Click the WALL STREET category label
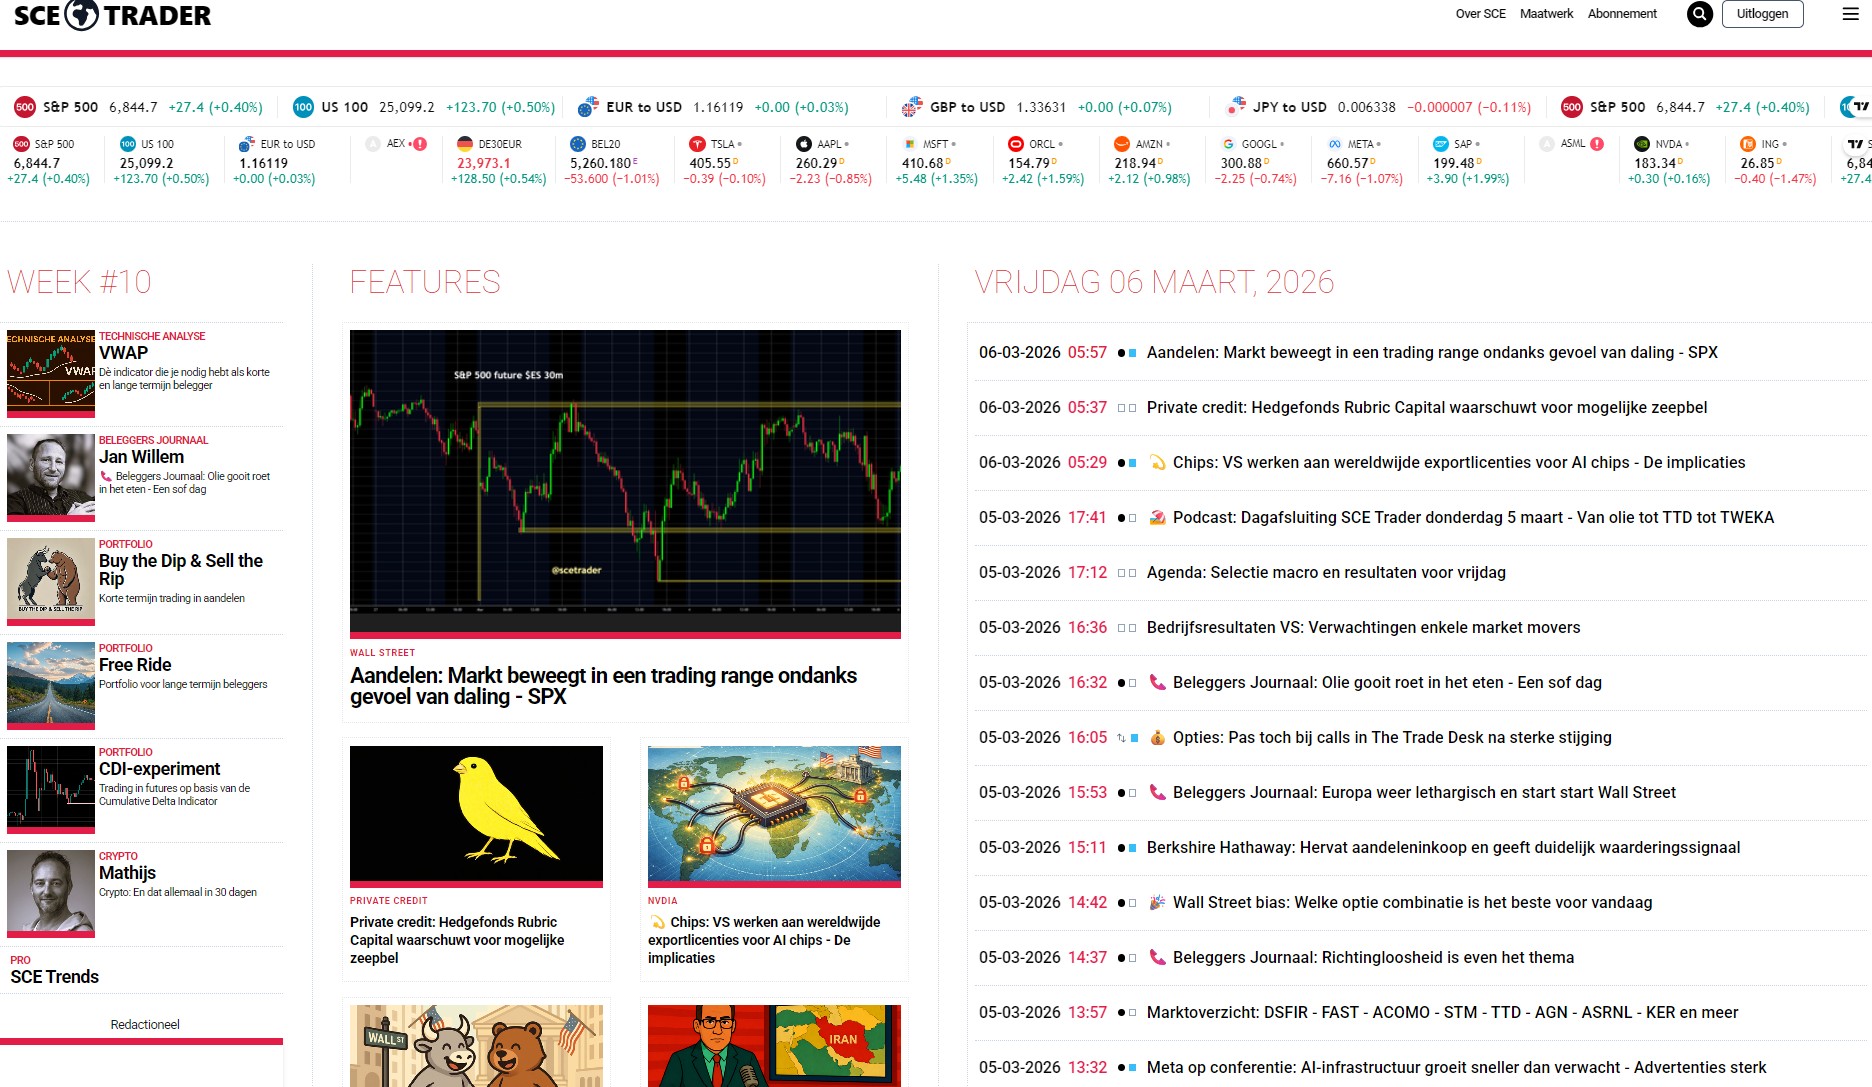 click(x=382, y=653)
